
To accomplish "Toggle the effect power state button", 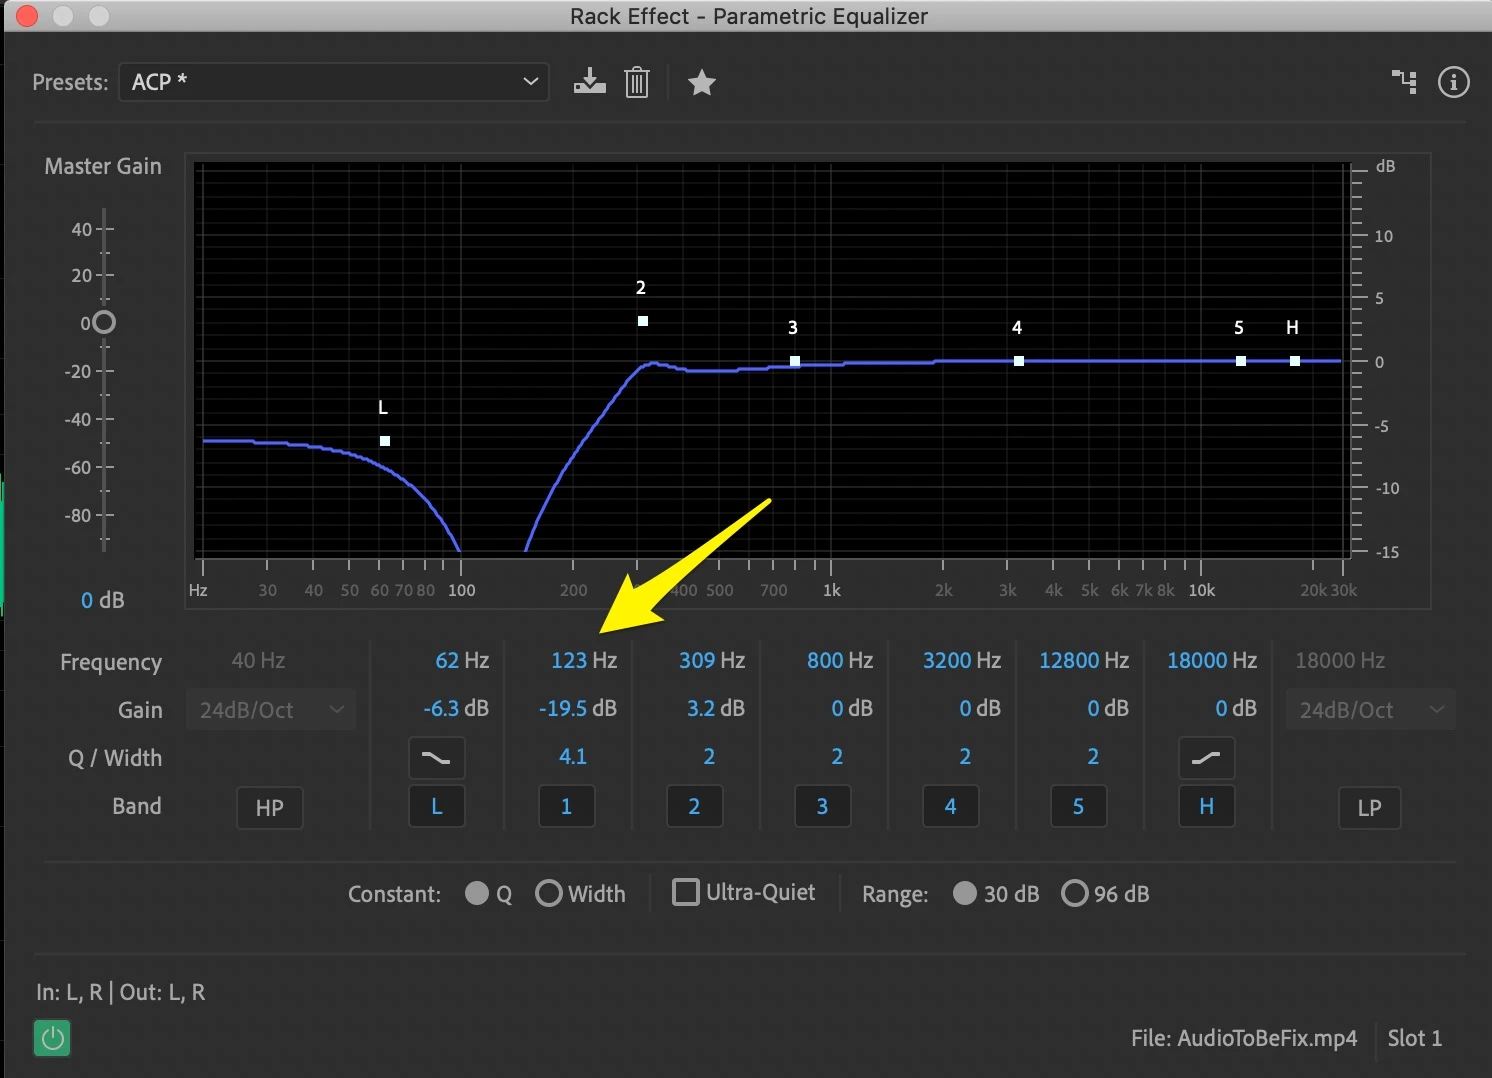I will pyautogui.click(x=52, y=1038).
